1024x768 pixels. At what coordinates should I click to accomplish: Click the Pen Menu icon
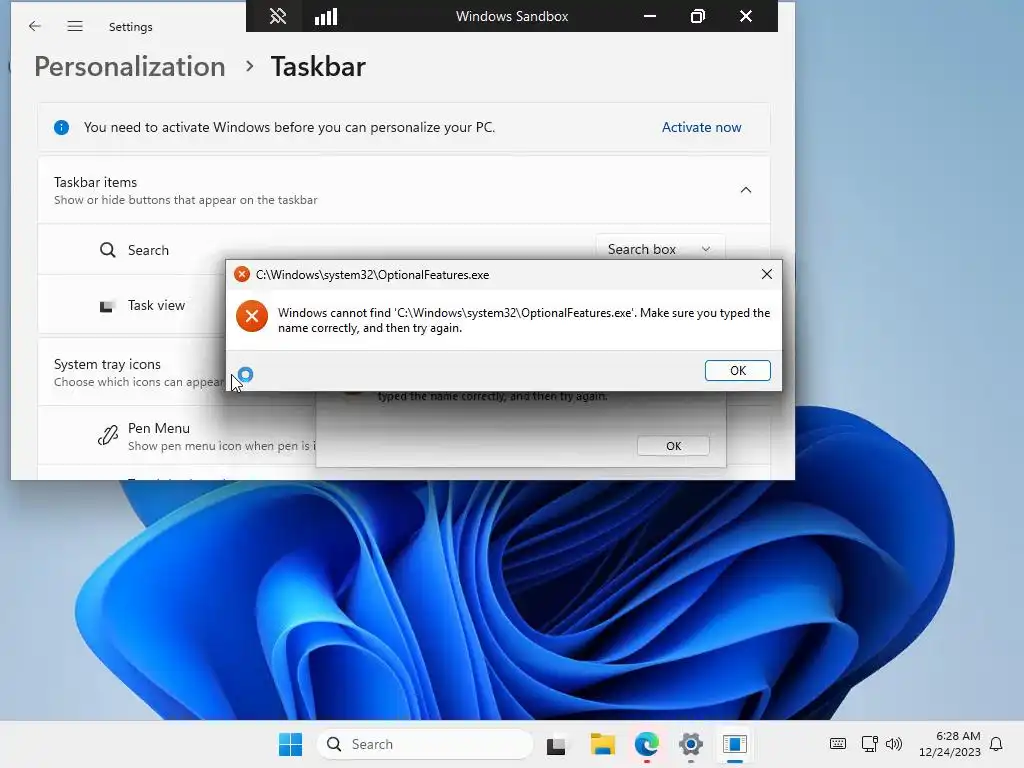[108, 435]
